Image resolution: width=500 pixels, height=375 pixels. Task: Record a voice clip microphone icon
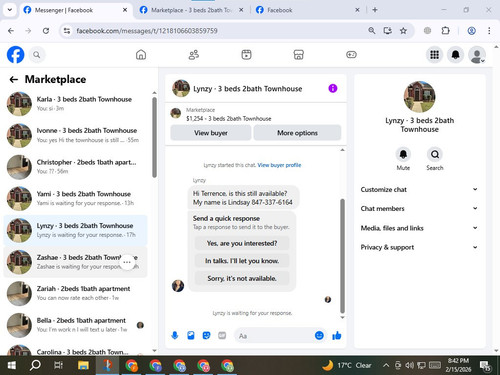coord(175,335)
